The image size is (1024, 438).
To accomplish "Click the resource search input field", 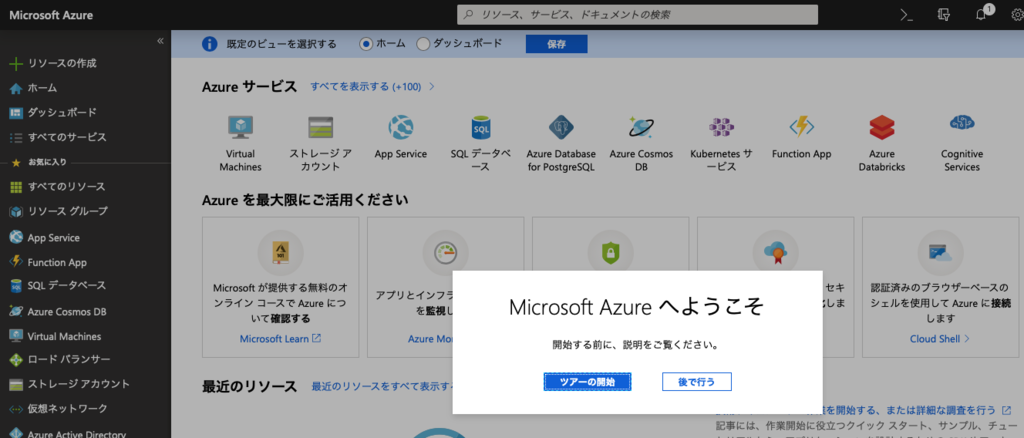I will pos(637,14).
